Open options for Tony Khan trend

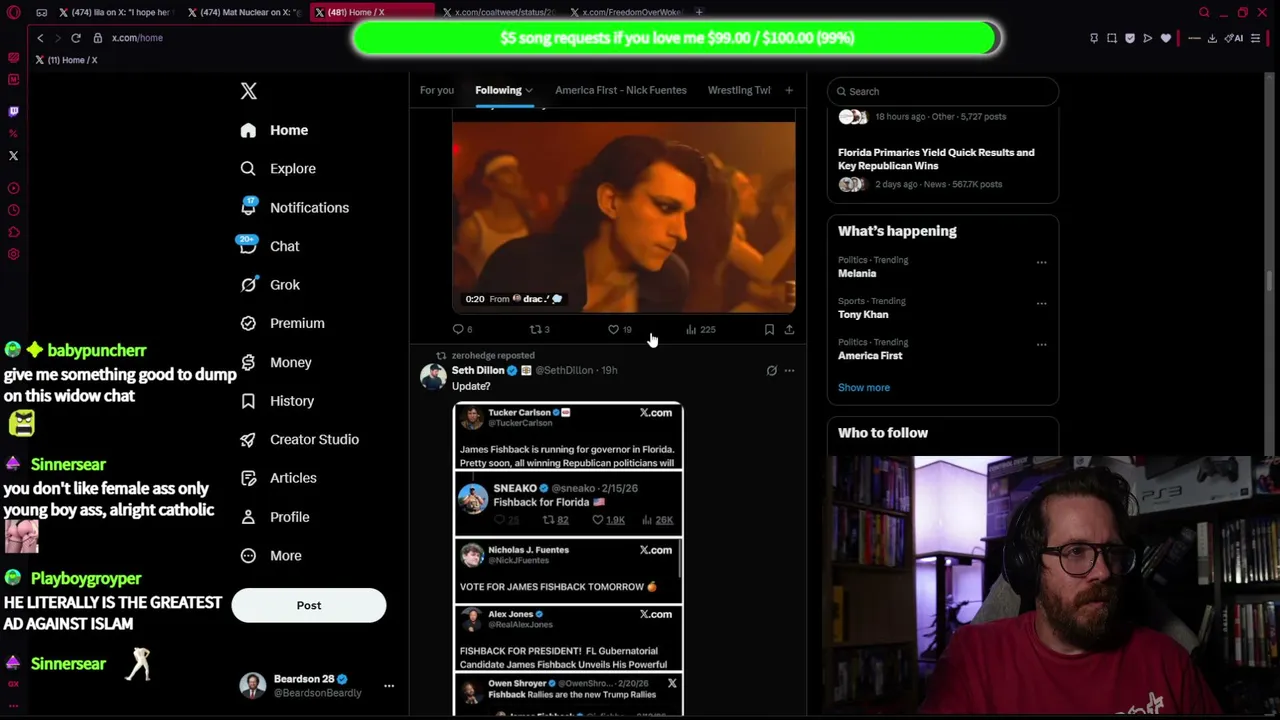[1041, 304]
